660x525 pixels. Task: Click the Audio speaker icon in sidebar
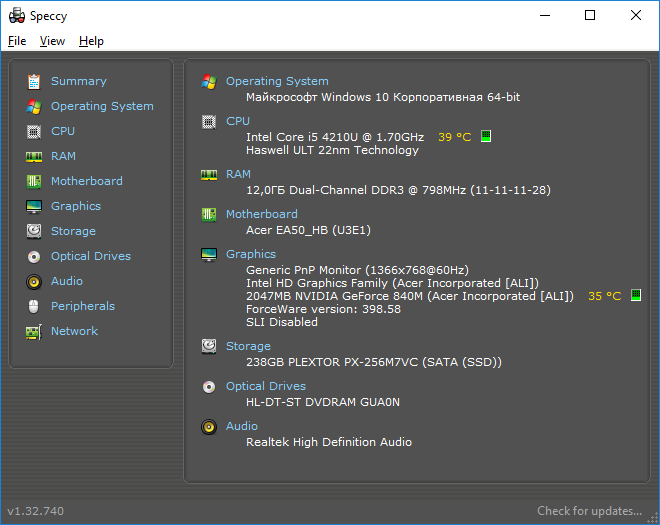34,282
